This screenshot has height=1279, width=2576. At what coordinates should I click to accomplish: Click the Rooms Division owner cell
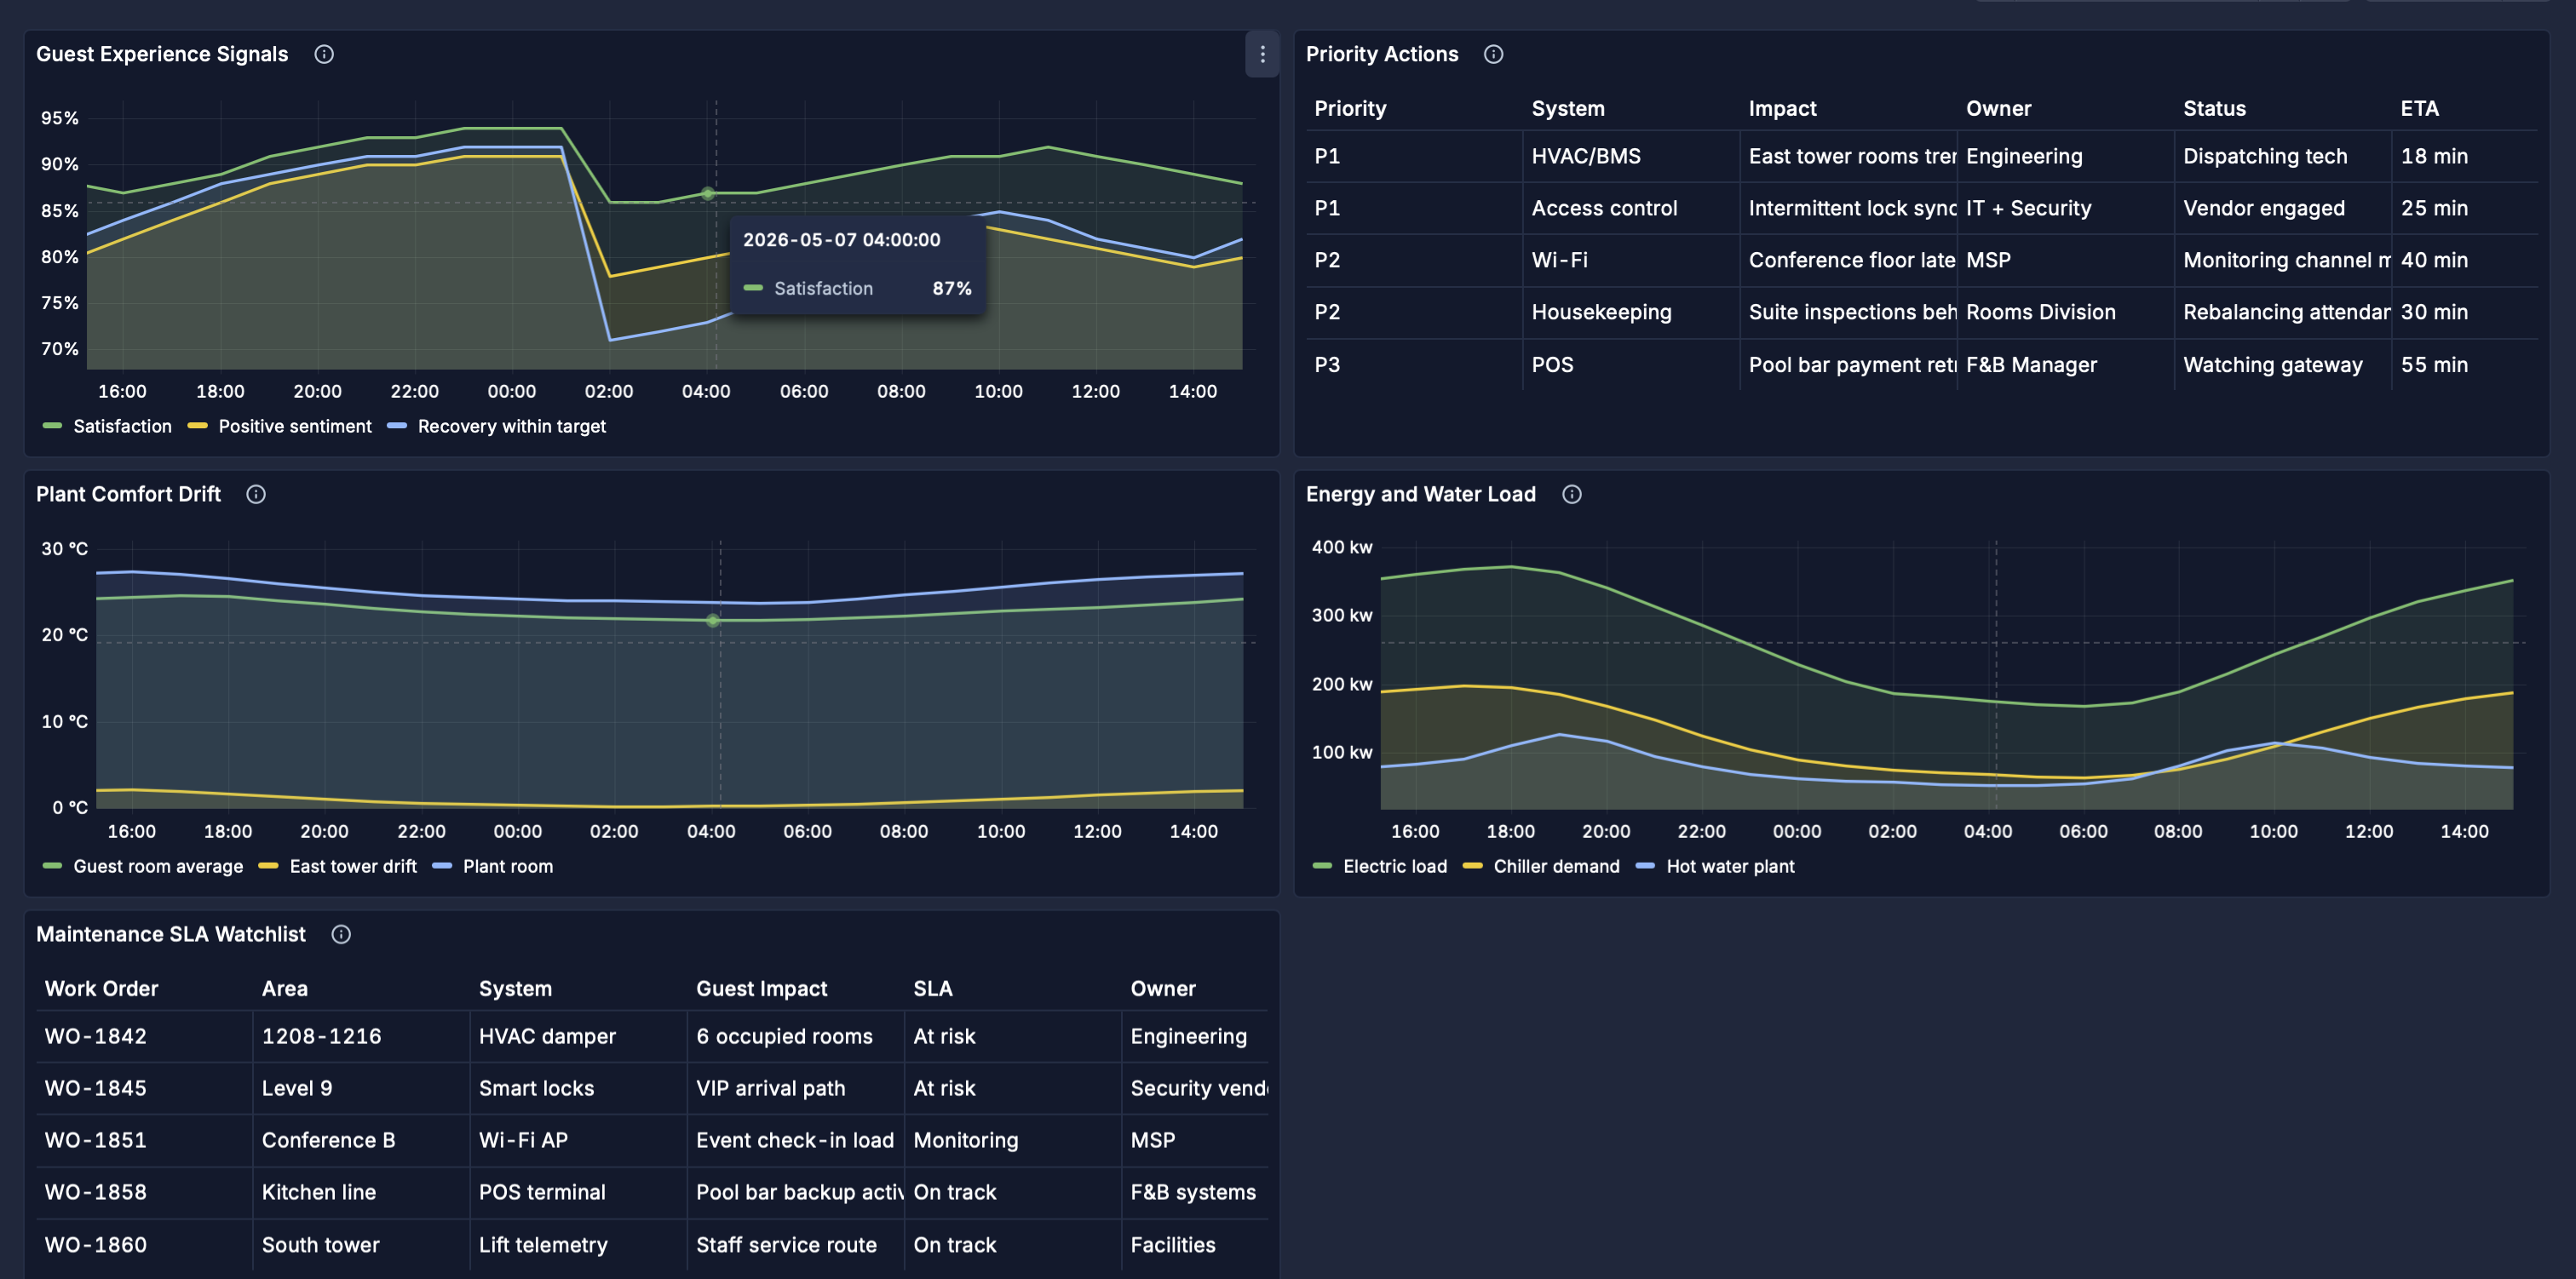pos(2065,312)
